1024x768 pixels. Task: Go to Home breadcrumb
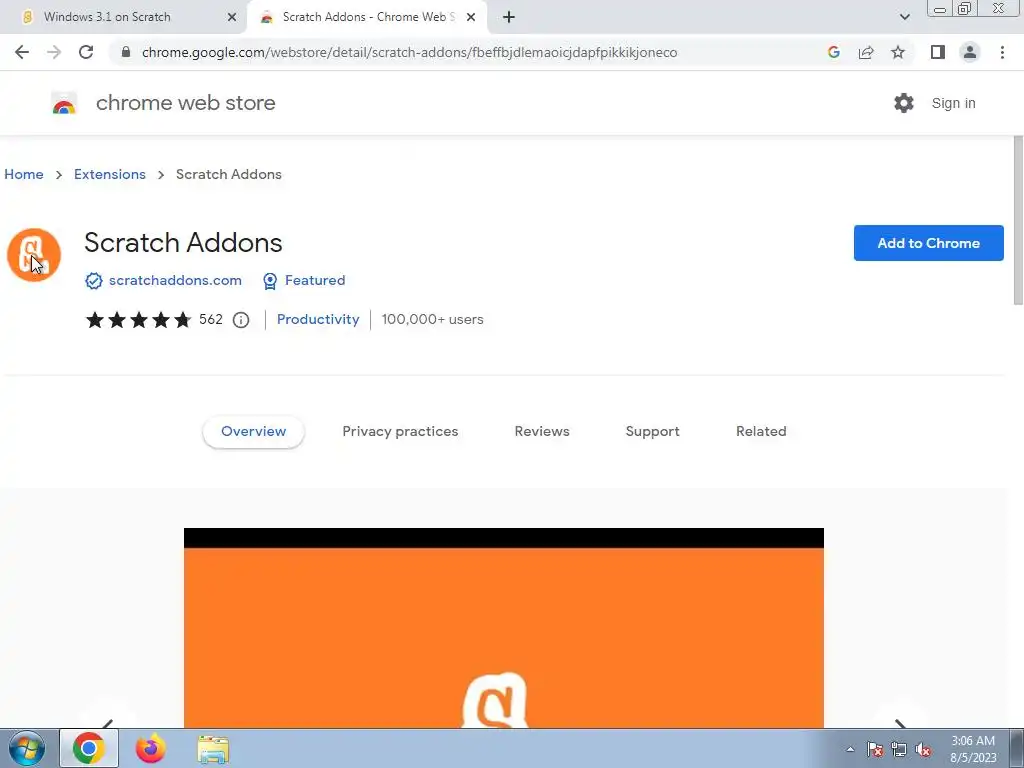pyautogui.click(x=24, y=174)
